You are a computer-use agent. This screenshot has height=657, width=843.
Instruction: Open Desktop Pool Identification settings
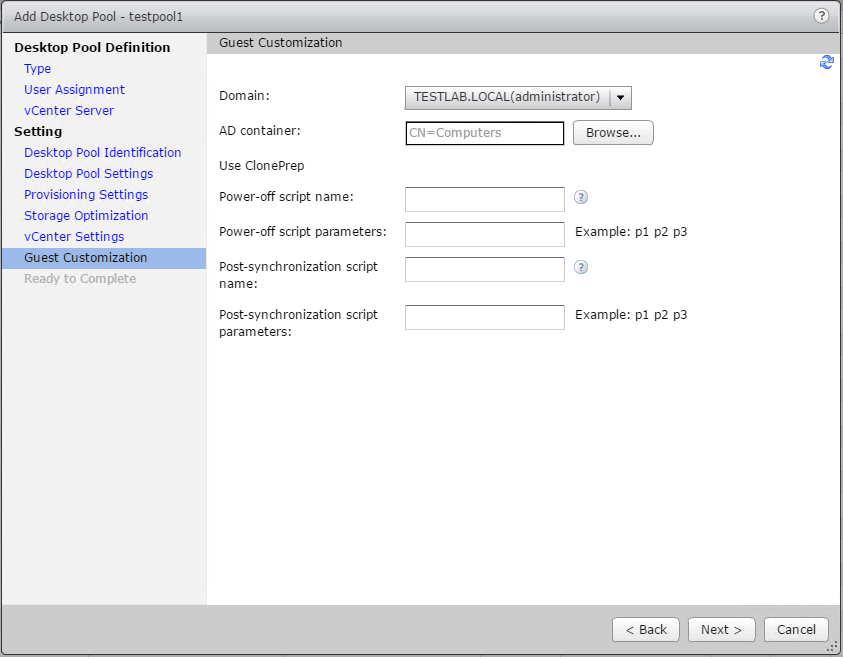click(x=103, y=153)
